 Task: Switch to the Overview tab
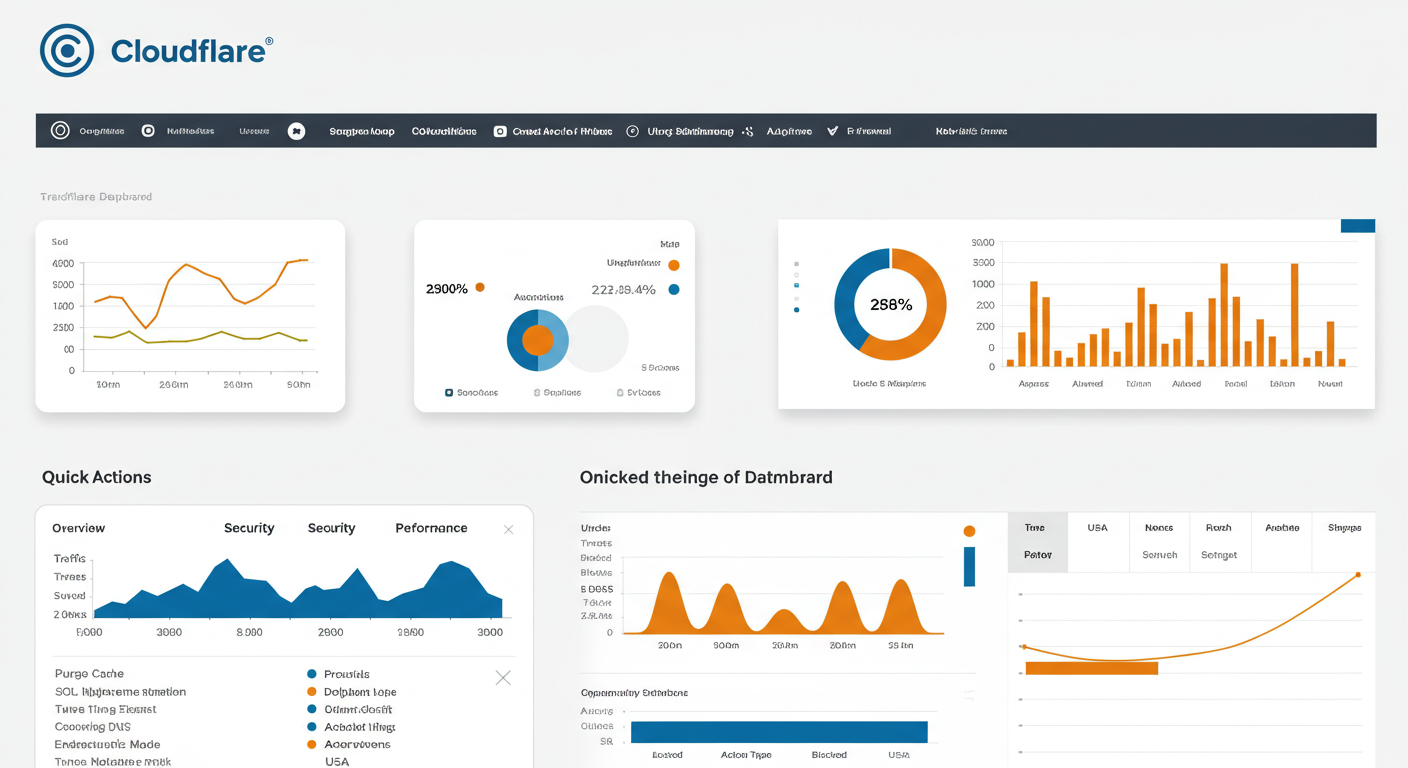[78, 528]
